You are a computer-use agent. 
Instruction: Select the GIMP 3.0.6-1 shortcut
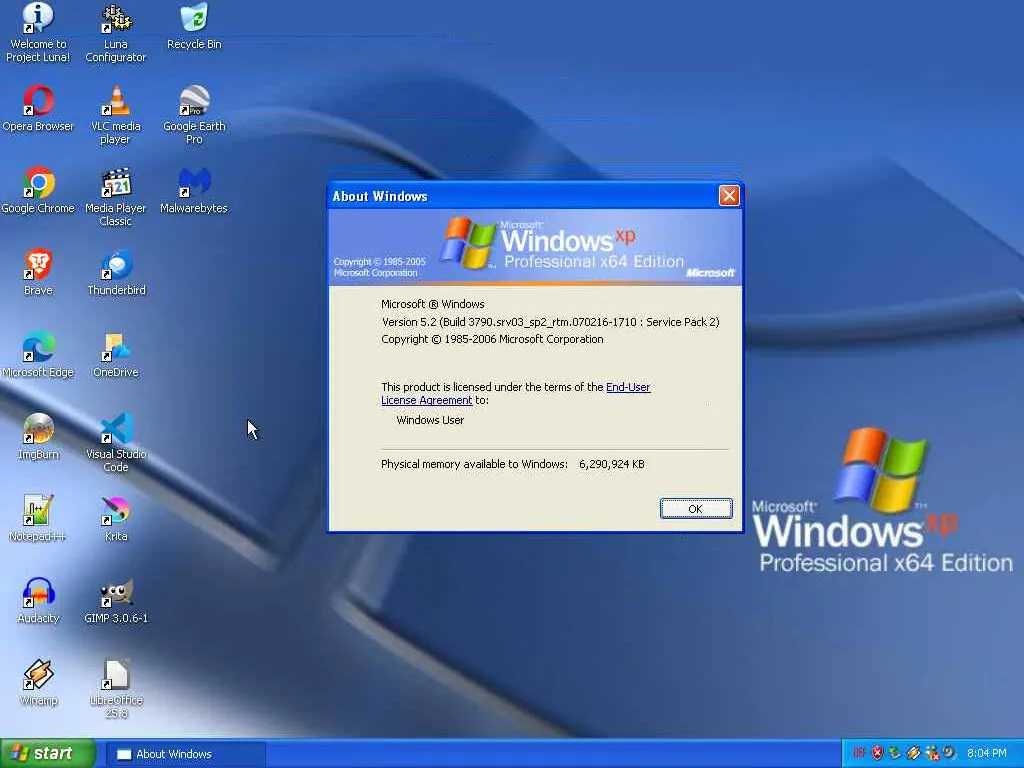point(116,601)
